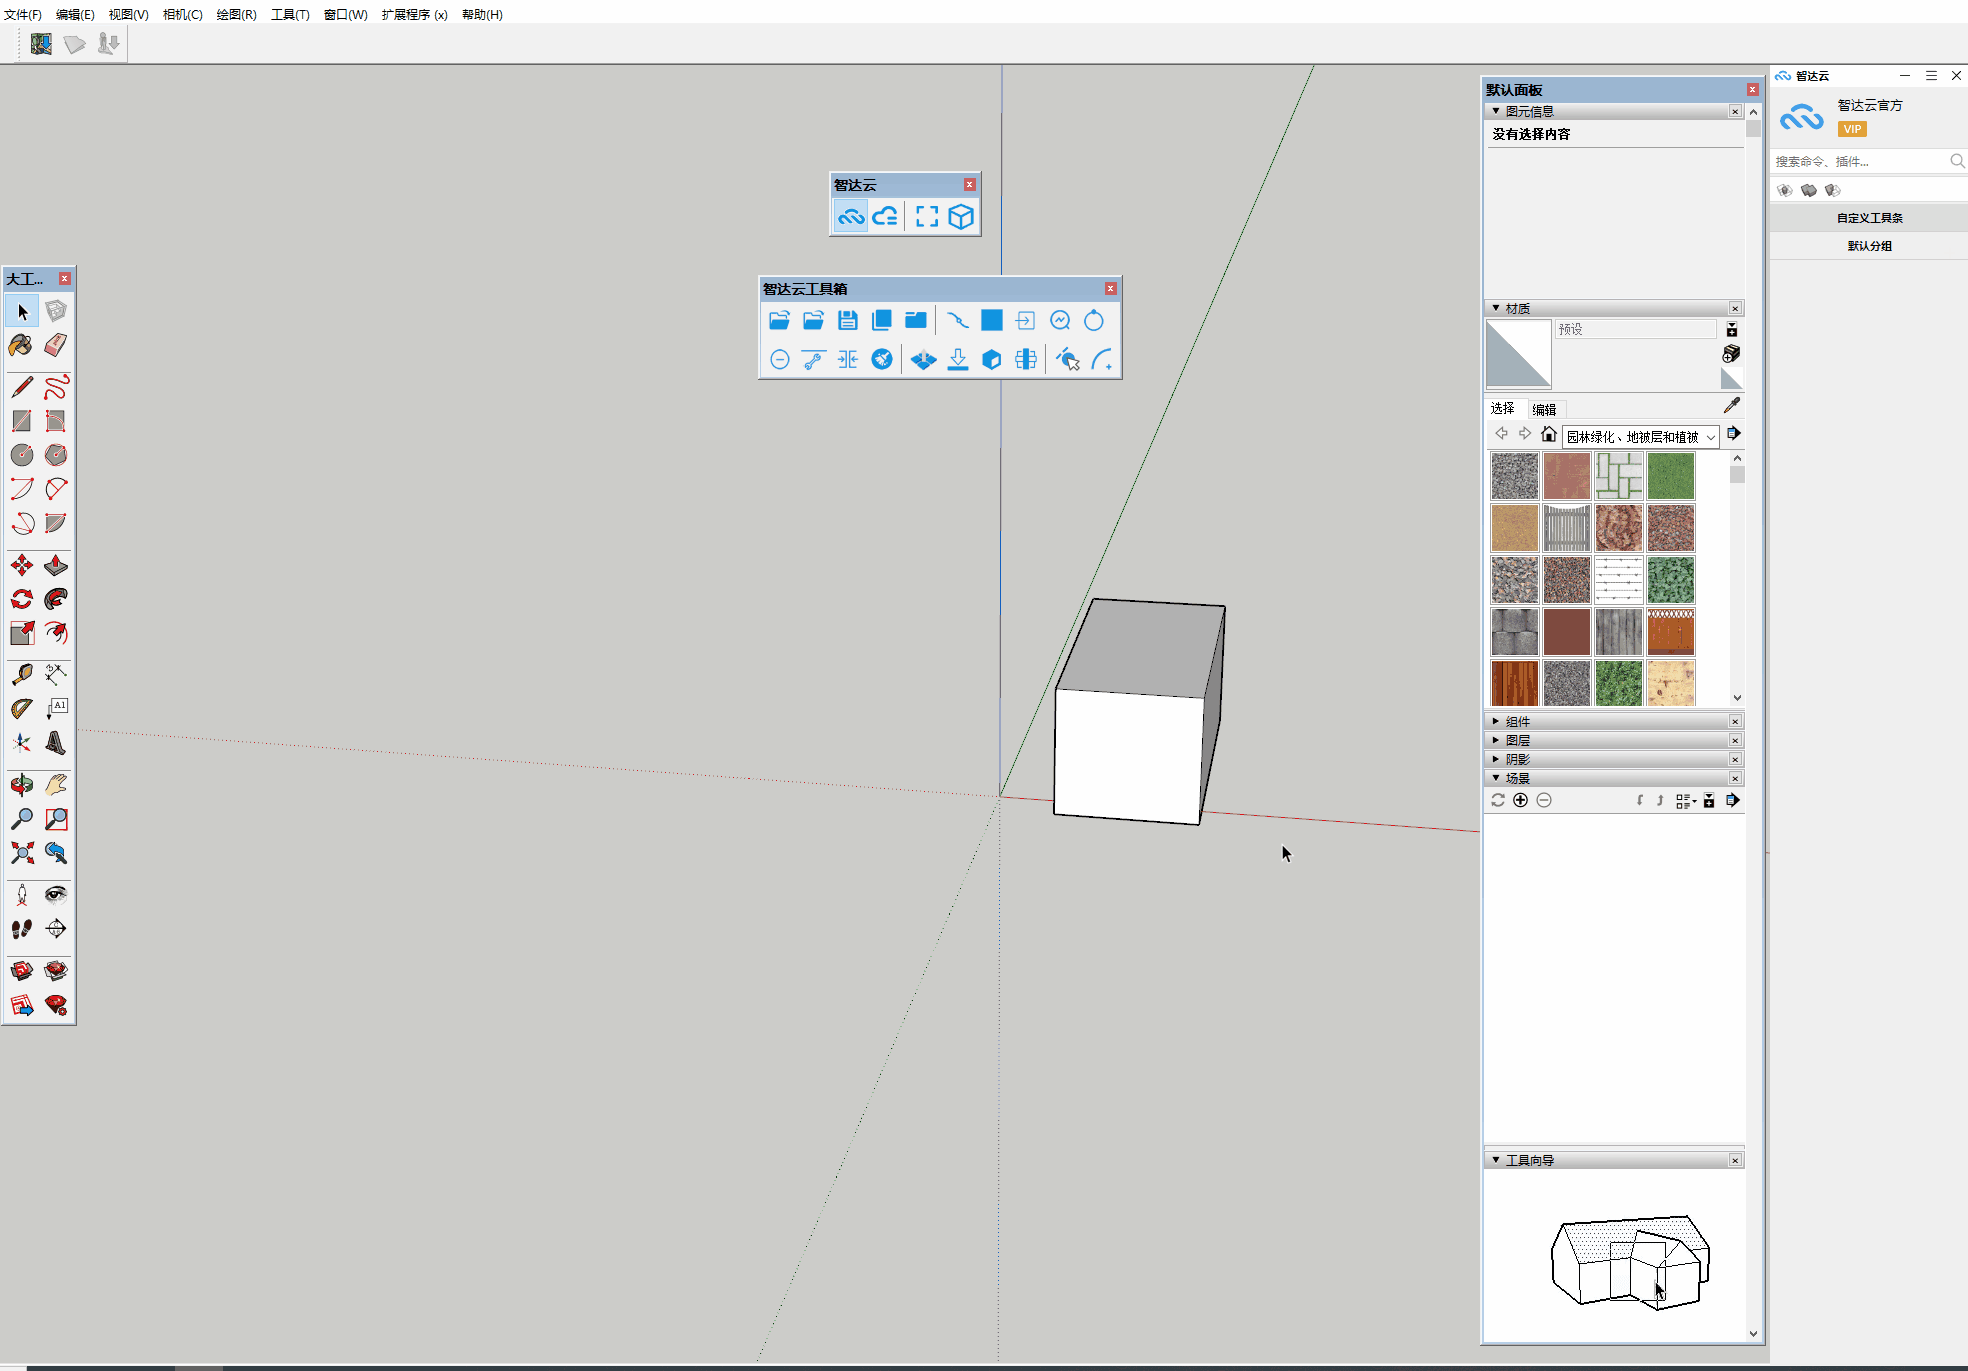1968x1371 pixels.
Task: Select the Paint Bucket tool
Action: [21, 346]
